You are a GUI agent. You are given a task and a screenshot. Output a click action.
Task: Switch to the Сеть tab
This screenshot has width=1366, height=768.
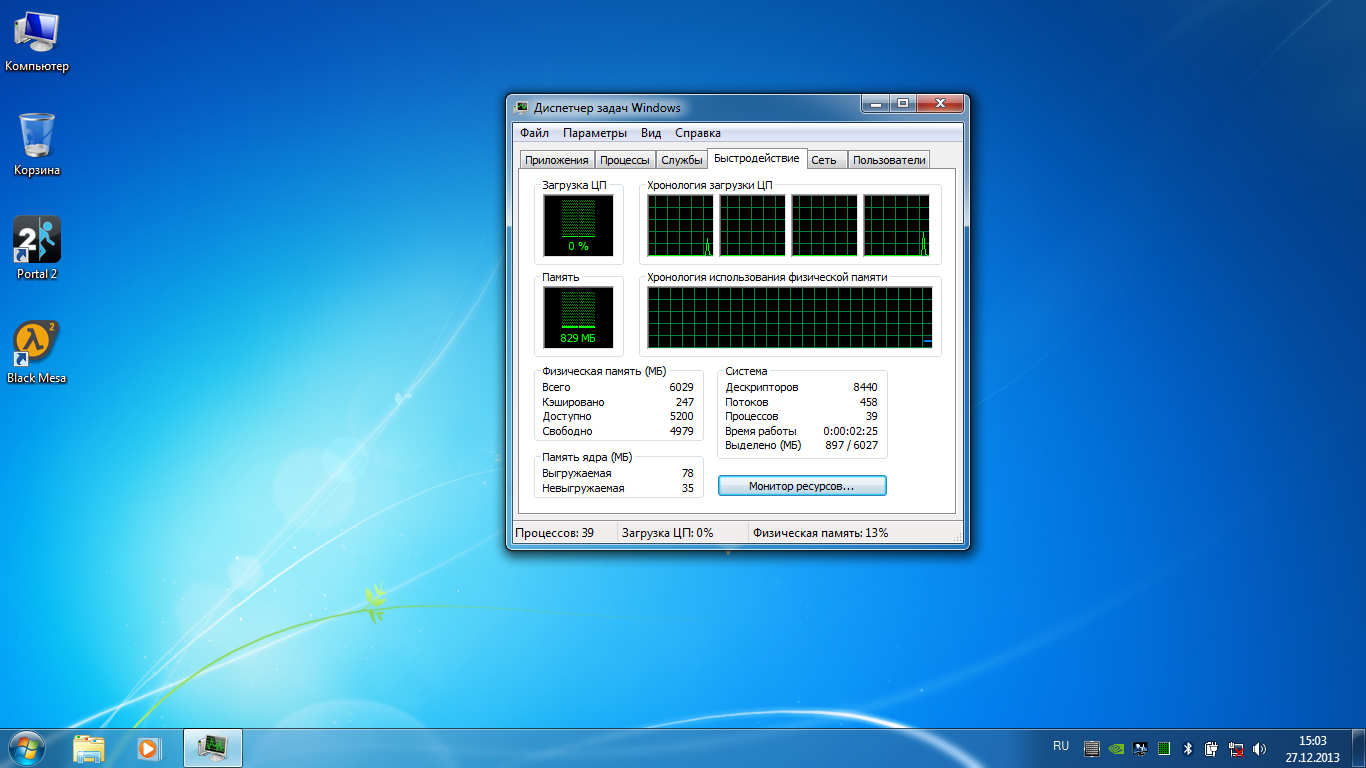(824, 160)
